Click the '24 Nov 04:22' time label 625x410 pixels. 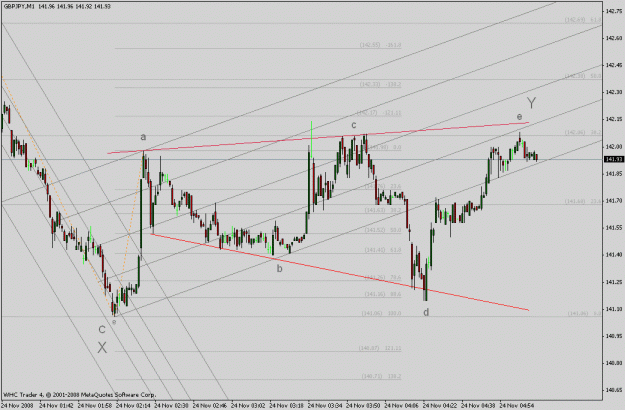coord(438,405)
